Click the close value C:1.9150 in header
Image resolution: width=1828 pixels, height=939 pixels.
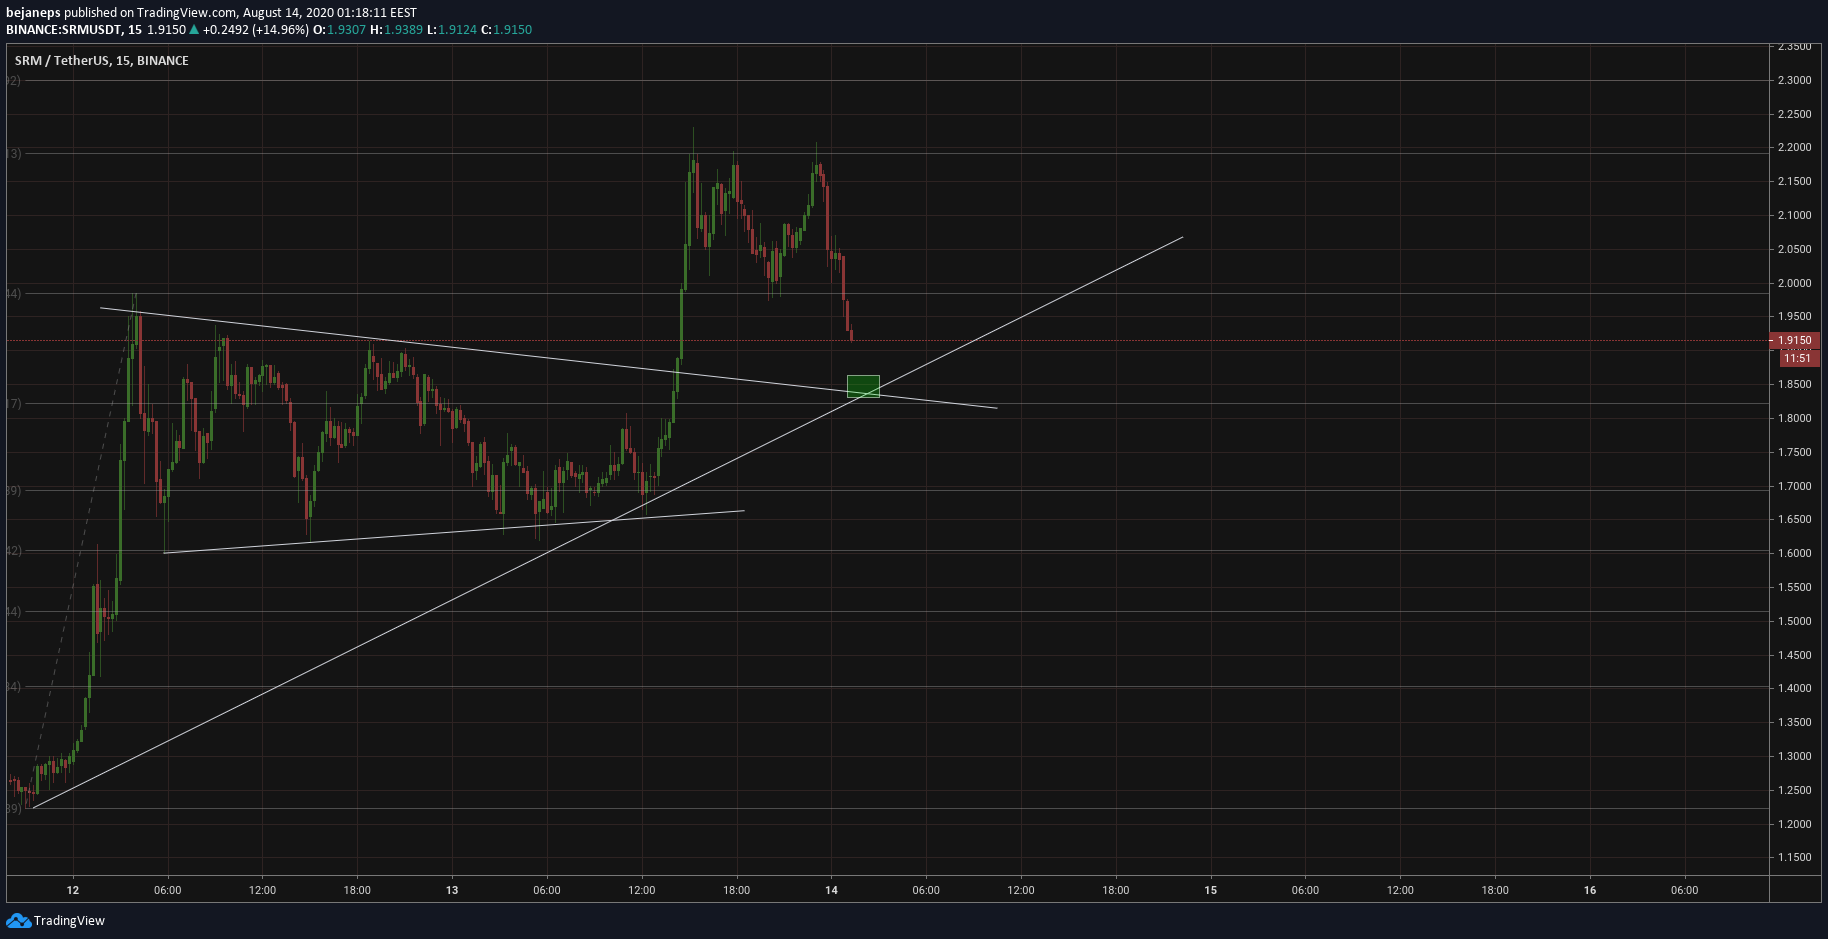click(x=507, y=30)
